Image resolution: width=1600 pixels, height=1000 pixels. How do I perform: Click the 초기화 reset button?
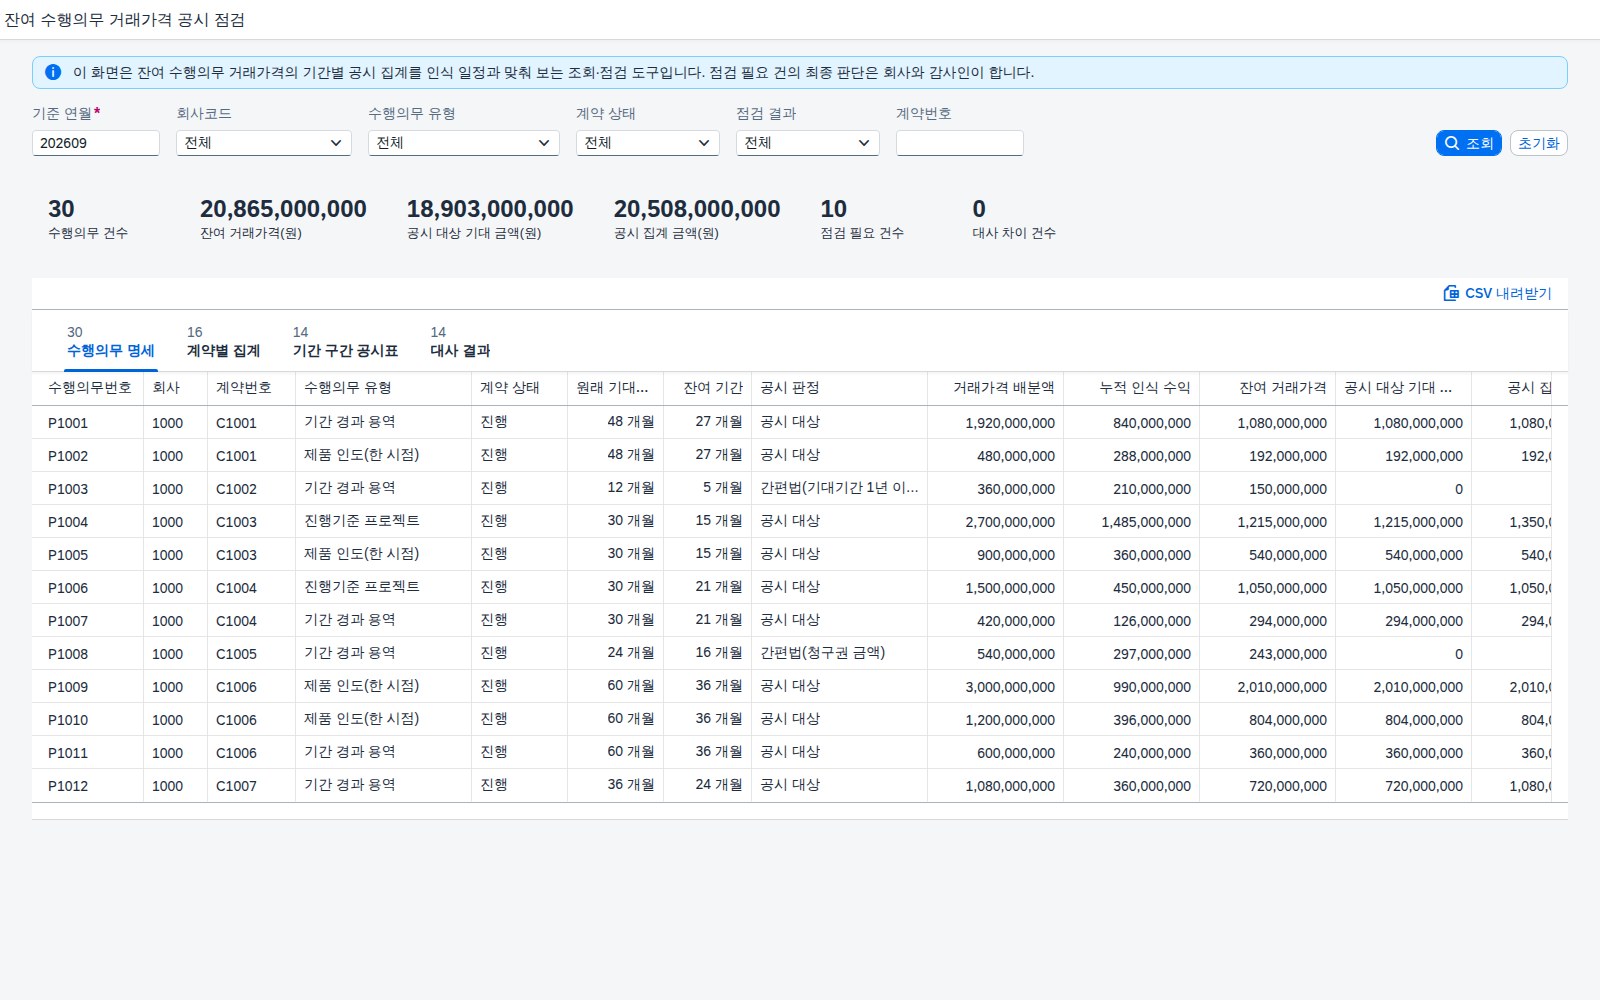pos(1539,143)
